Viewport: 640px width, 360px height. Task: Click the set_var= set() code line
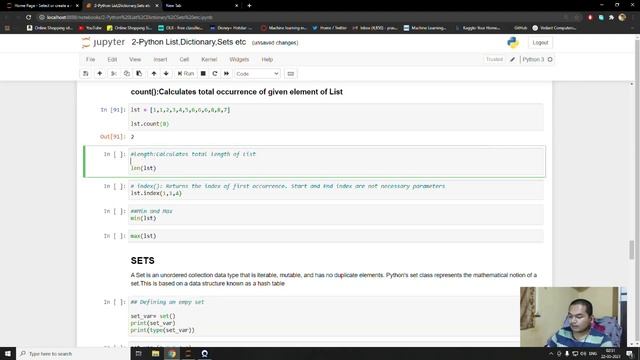click(153, 316)
